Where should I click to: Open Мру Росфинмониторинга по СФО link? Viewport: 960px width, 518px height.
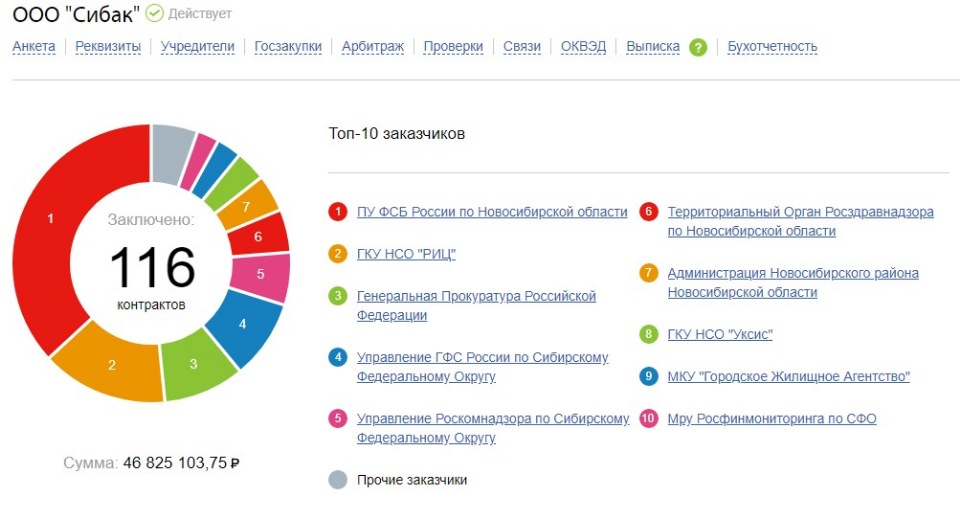pos(771,419)
